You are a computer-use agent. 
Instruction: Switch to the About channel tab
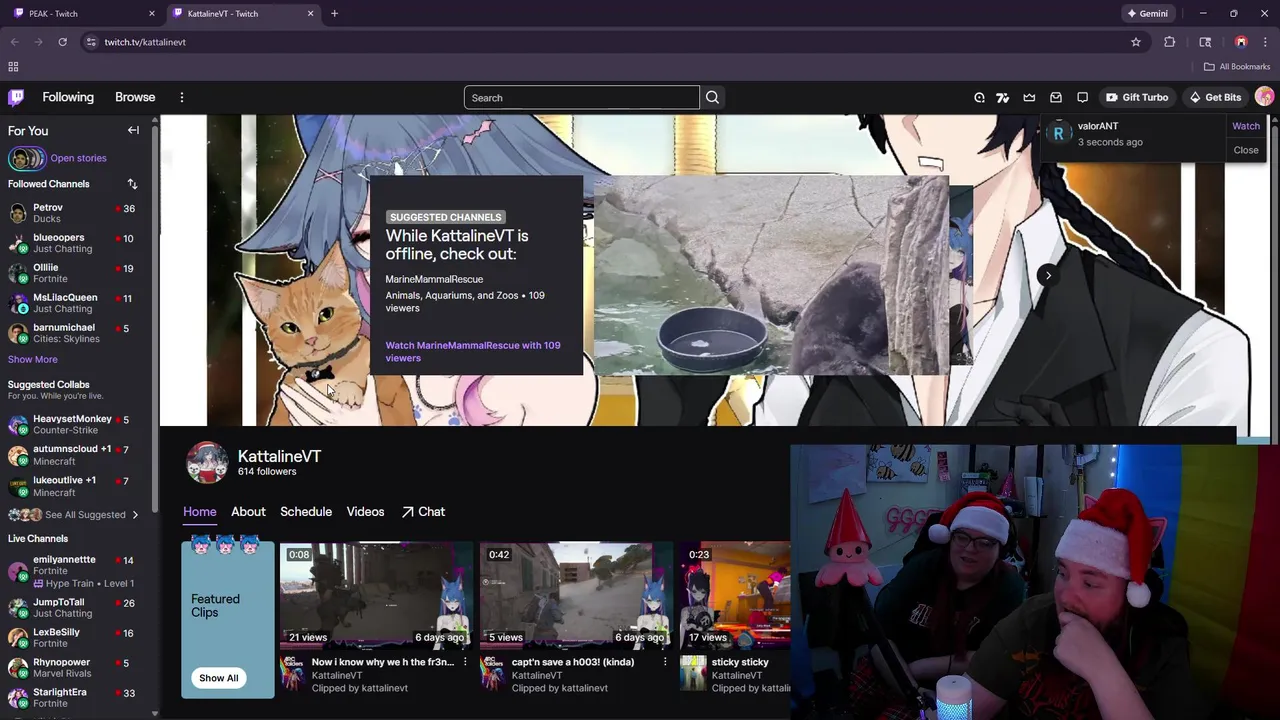(x=248, y=512)
